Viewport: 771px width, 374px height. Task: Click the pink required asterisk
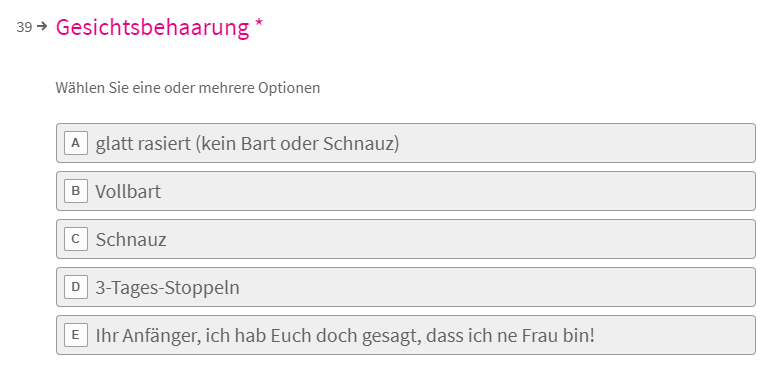(x=259, y=25)
